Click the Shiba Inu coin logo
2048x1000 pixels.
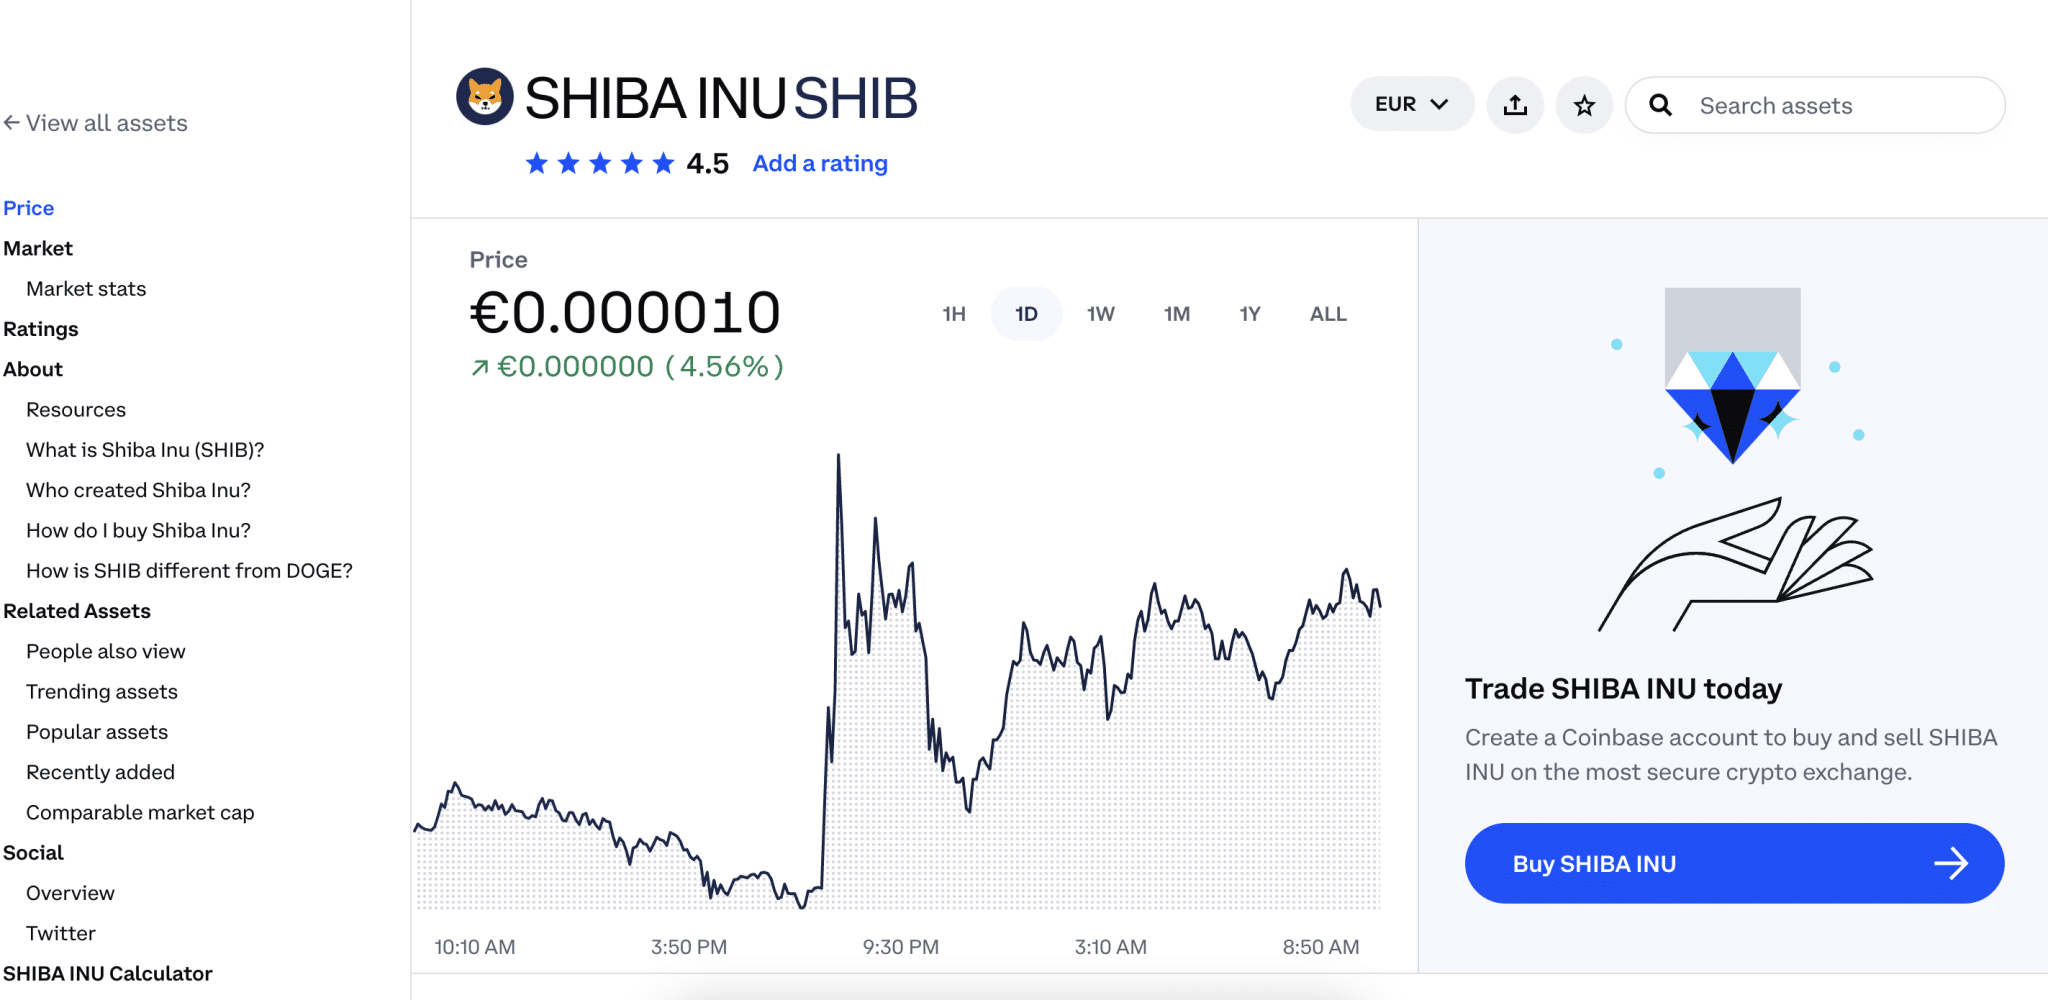point(484,95)
